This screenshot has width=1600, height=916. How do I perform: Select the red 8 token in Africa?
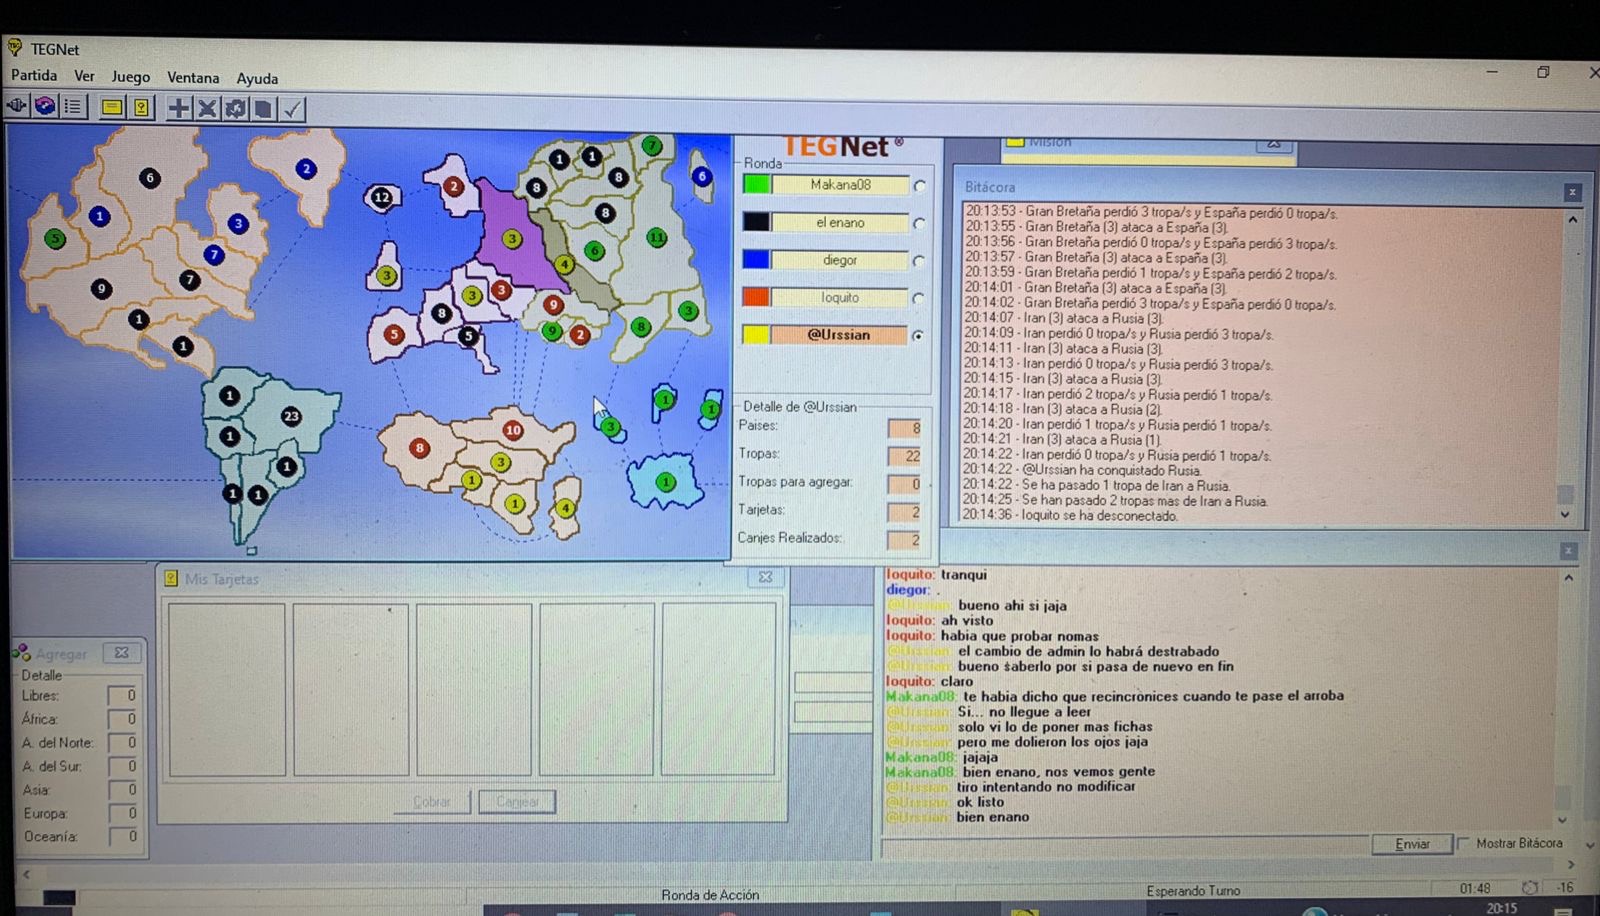(x=420, y=448)
